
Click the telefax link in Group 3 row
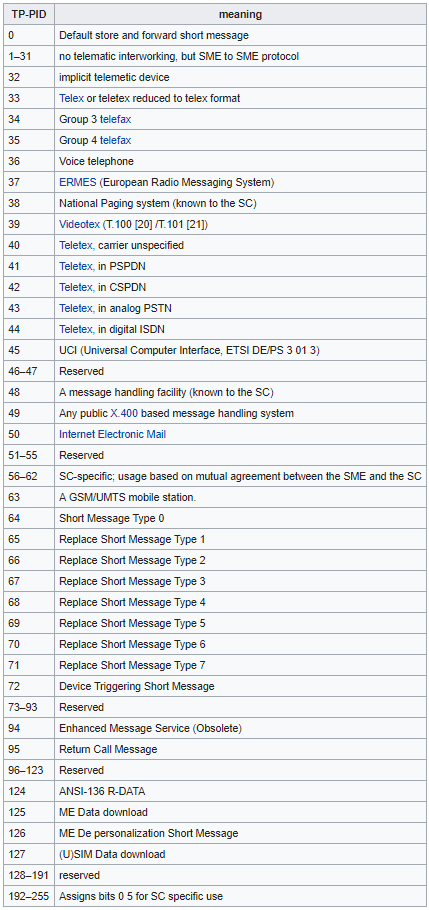pyautogui.click(x=116, y=120)
